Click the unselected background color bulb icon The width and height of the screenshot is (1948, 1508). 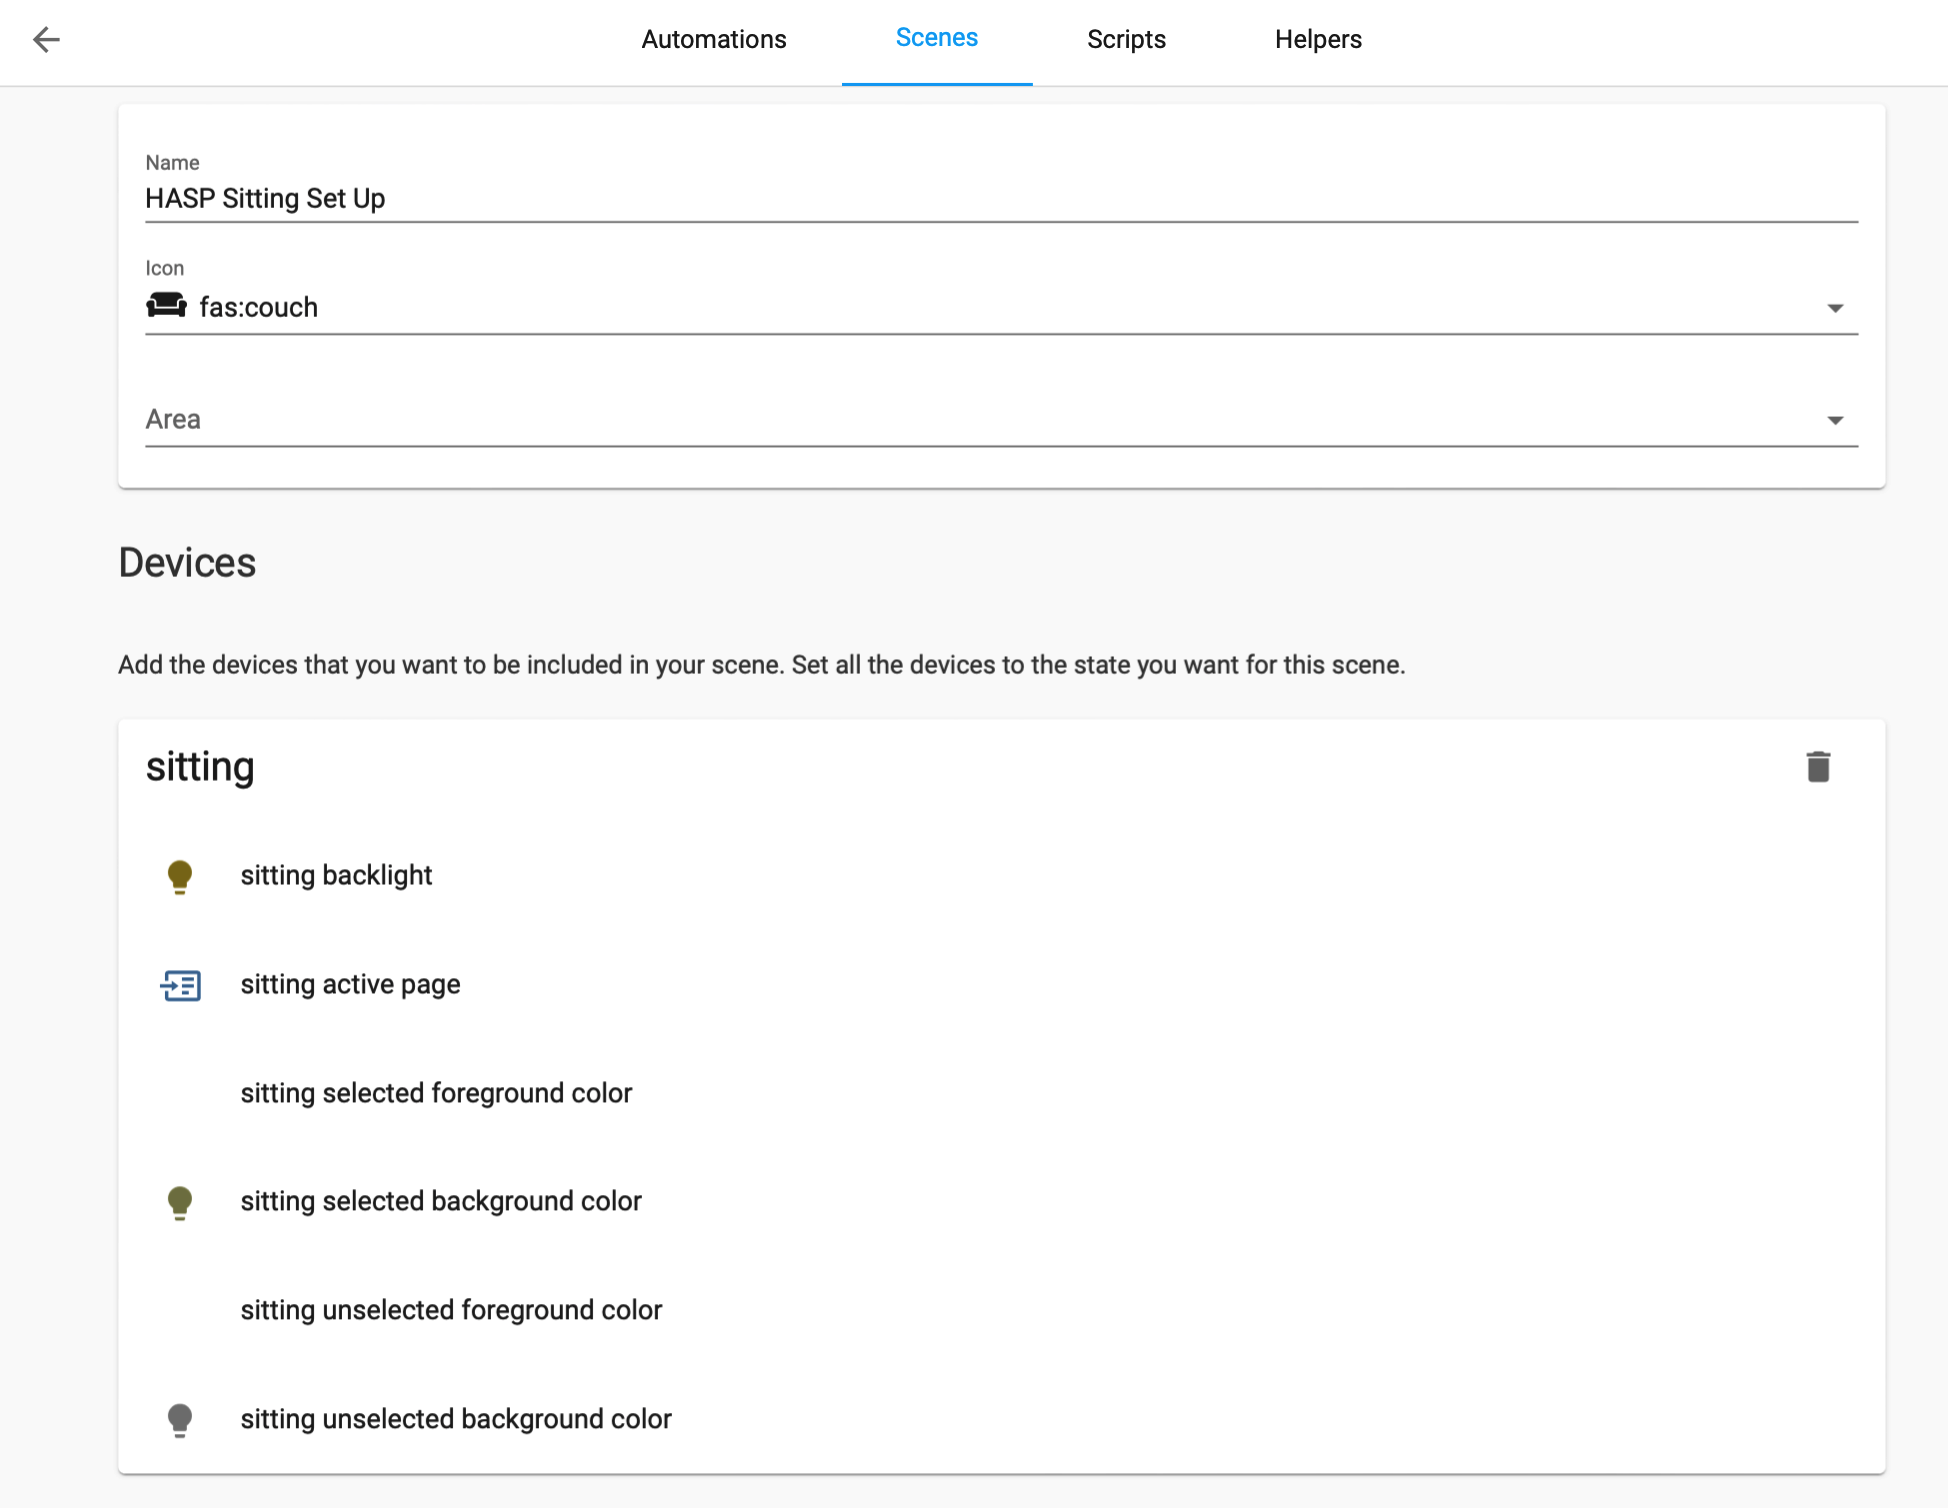click(x=180, y=1419)
